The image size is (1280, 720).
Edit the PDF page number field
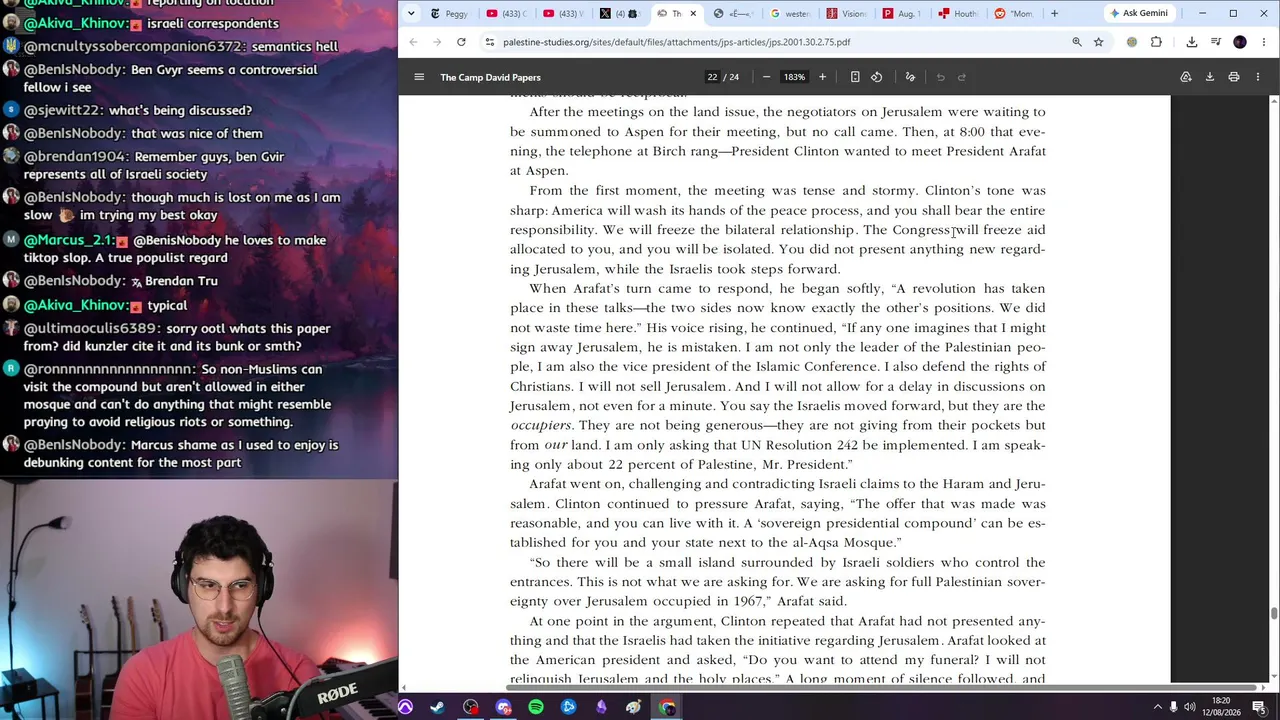pos(712,77)
